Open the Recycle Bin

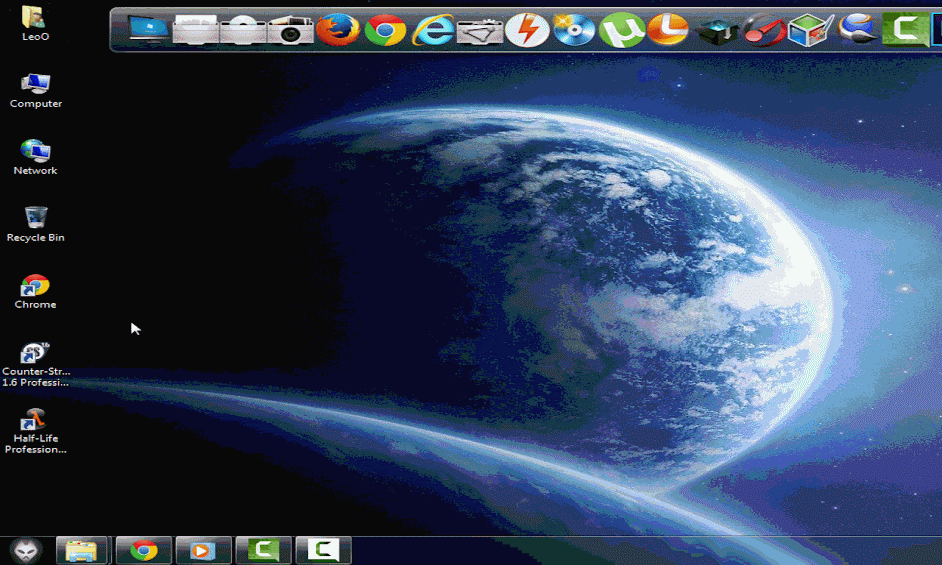click(35, 225)
